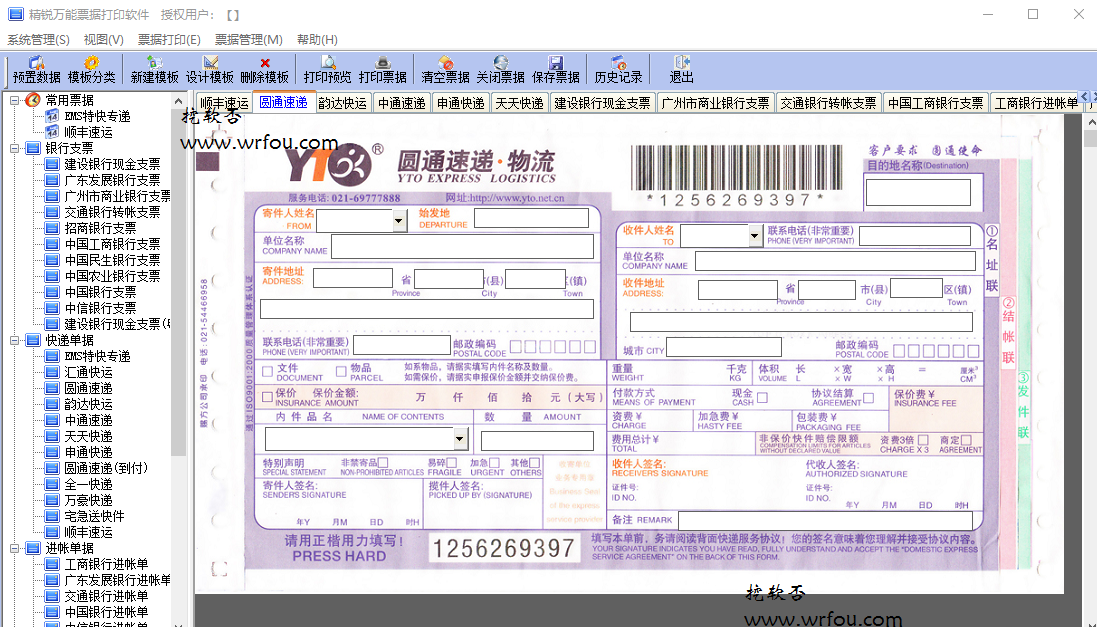The height and width of the screenshot is (627, 1097).
Task: Click the 模板分类 toolbar icon
Action: [92, 70]
